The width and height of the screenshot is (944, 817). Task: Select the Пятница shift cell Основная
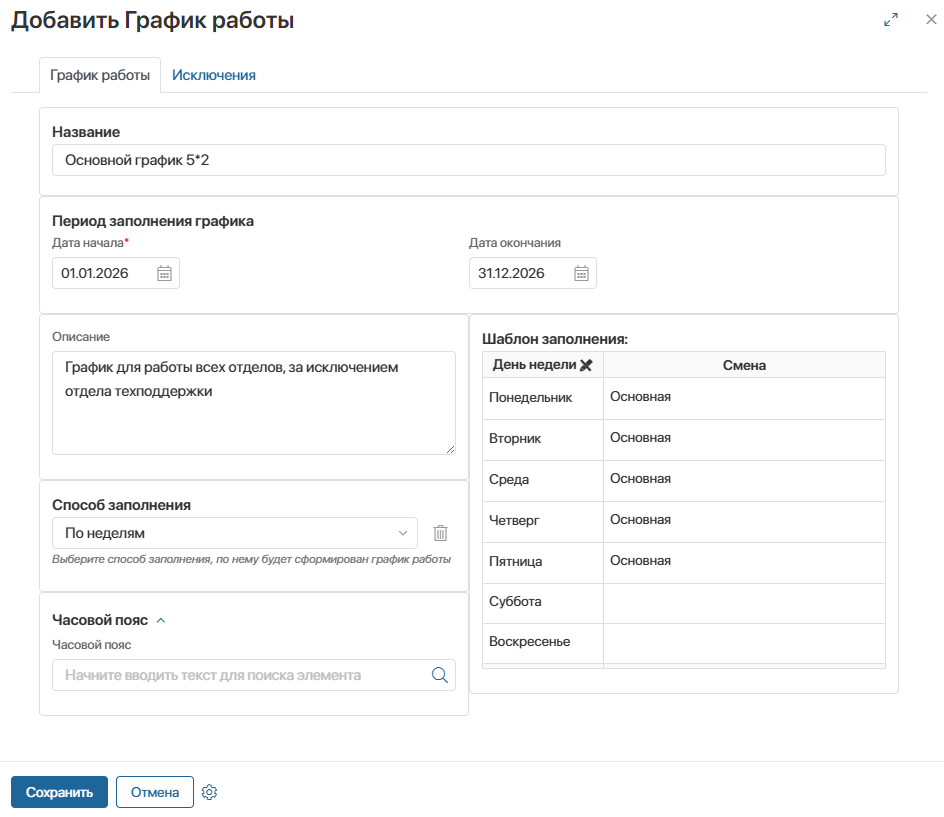[744, 562]
